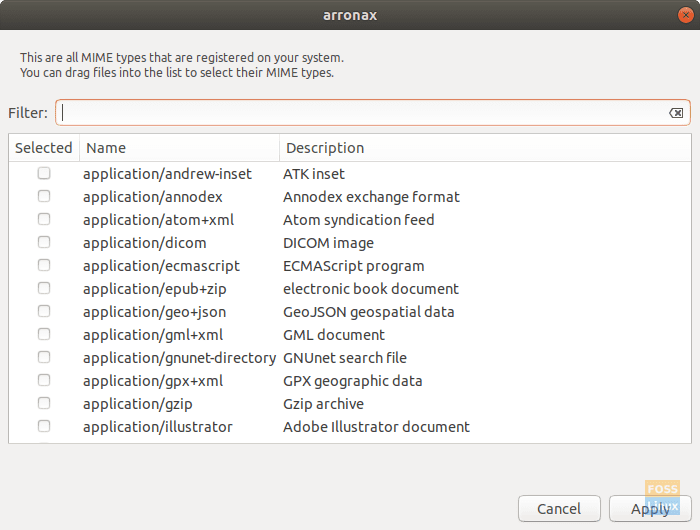The image size is (700, 530).
Task: Check the application/geo+json checkbox
Action: 44,312
